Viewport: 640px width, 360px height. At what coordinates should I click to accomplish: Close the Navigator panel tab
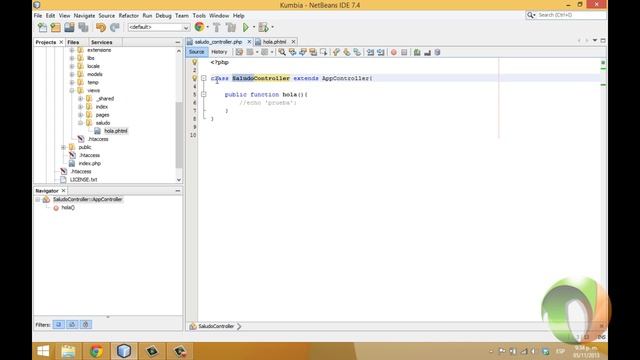pyautogui.click(x=63, y=191)
